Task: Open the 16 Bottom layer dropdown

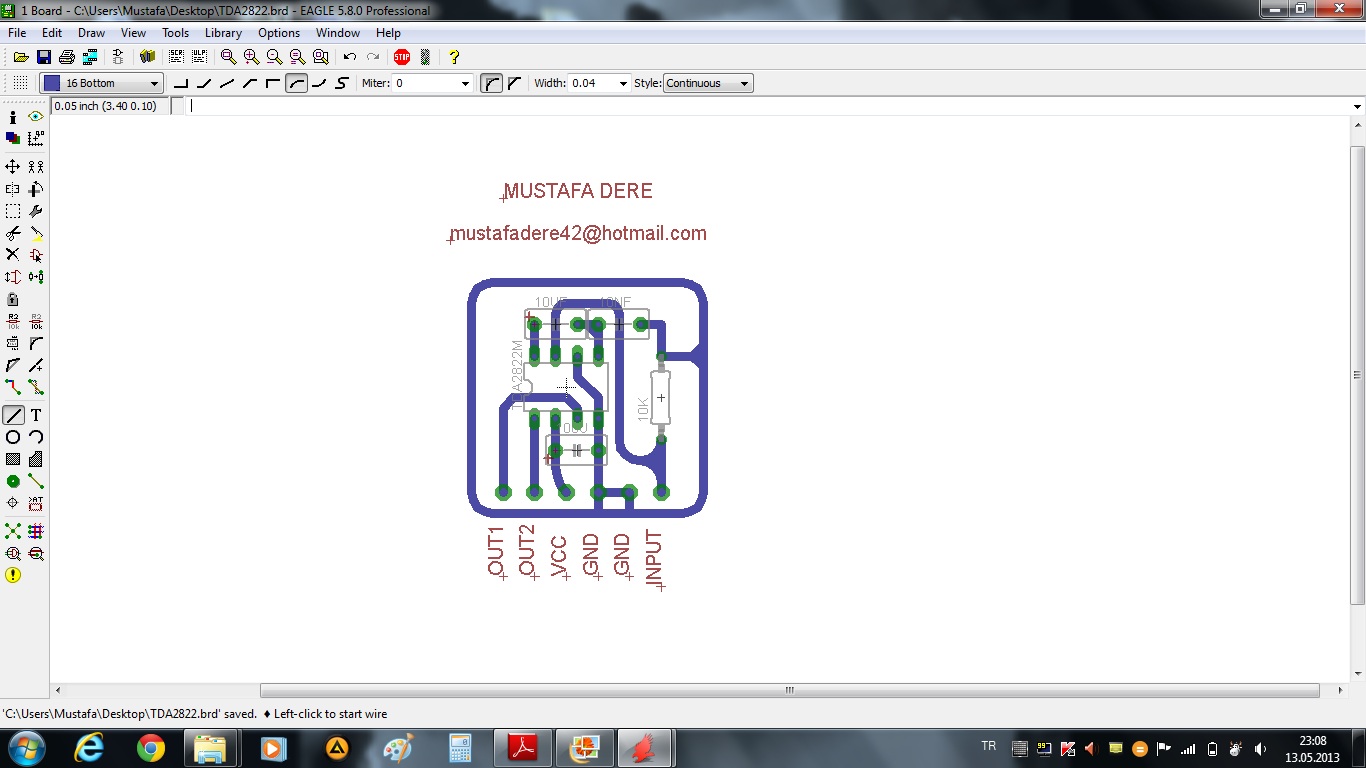Action: point(101,83)
